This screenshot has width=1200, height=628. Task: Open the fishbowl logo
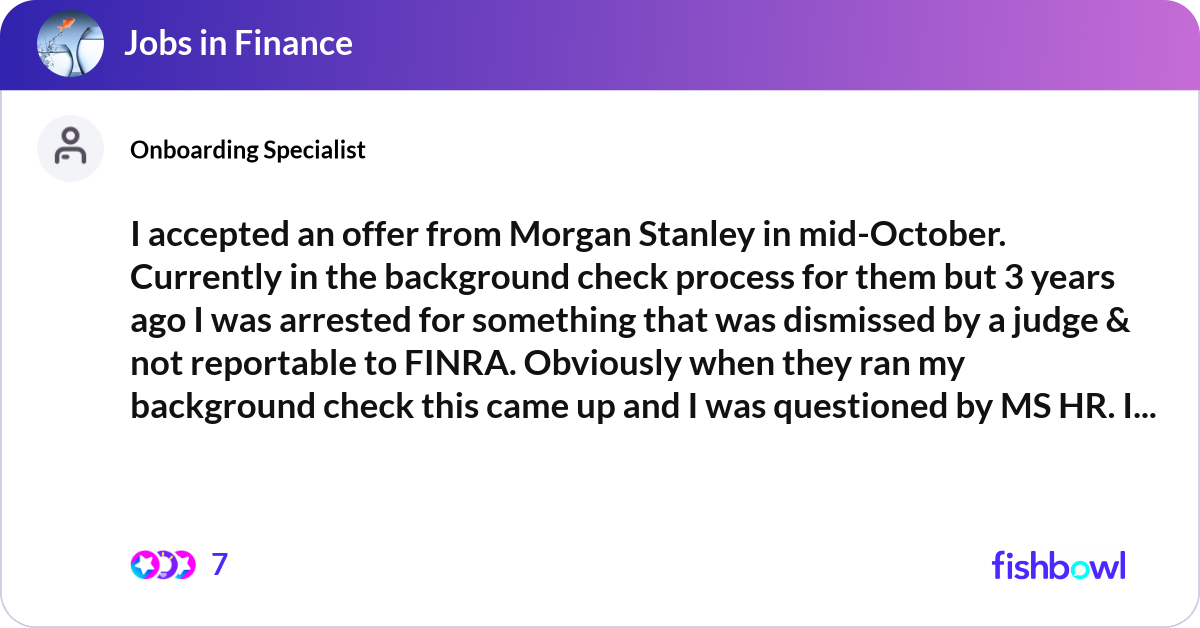coord(1059,565)
